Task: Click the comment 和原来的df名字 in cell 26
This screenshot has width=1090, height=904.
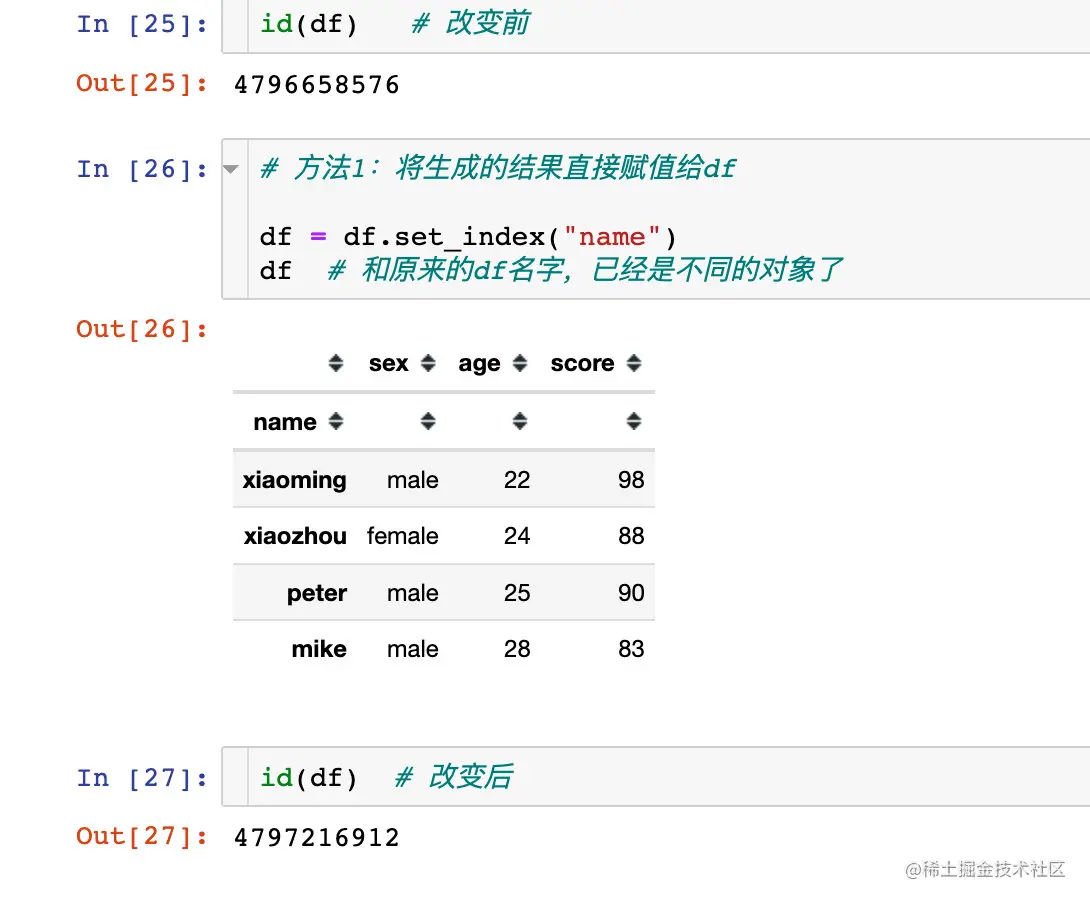Action: coord(585,270)
